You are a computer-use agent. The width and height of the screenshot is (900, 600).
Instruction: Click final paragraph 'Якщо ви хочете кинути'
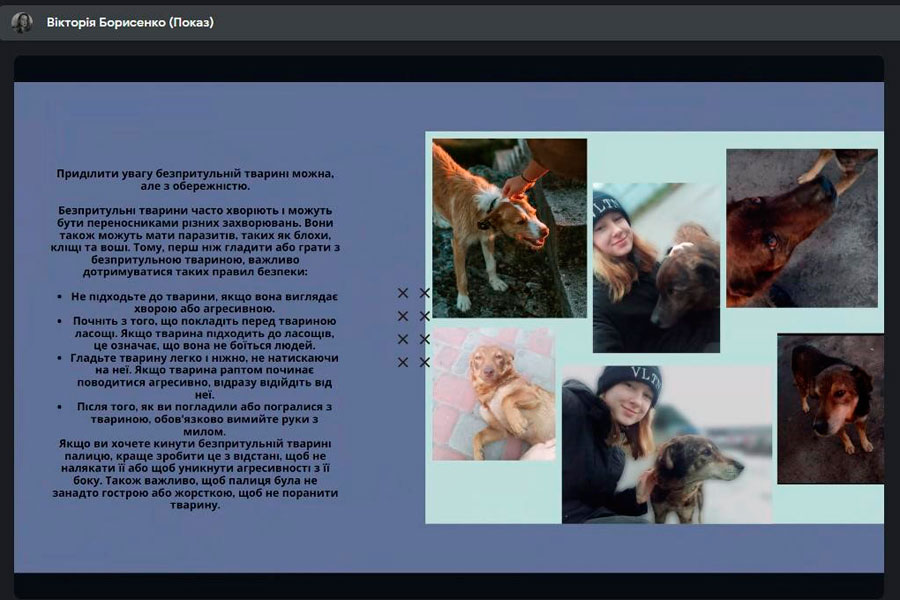196,473
